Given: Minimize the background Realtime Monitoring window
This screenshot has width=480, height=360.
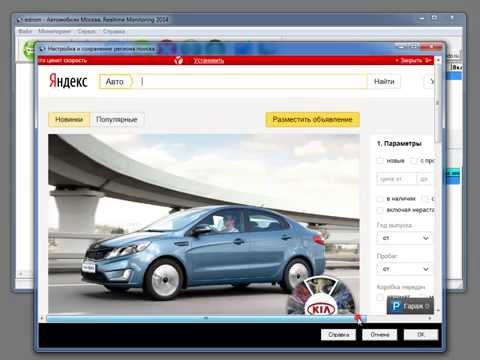Looking at the screenshot, I should click(422, 19).
